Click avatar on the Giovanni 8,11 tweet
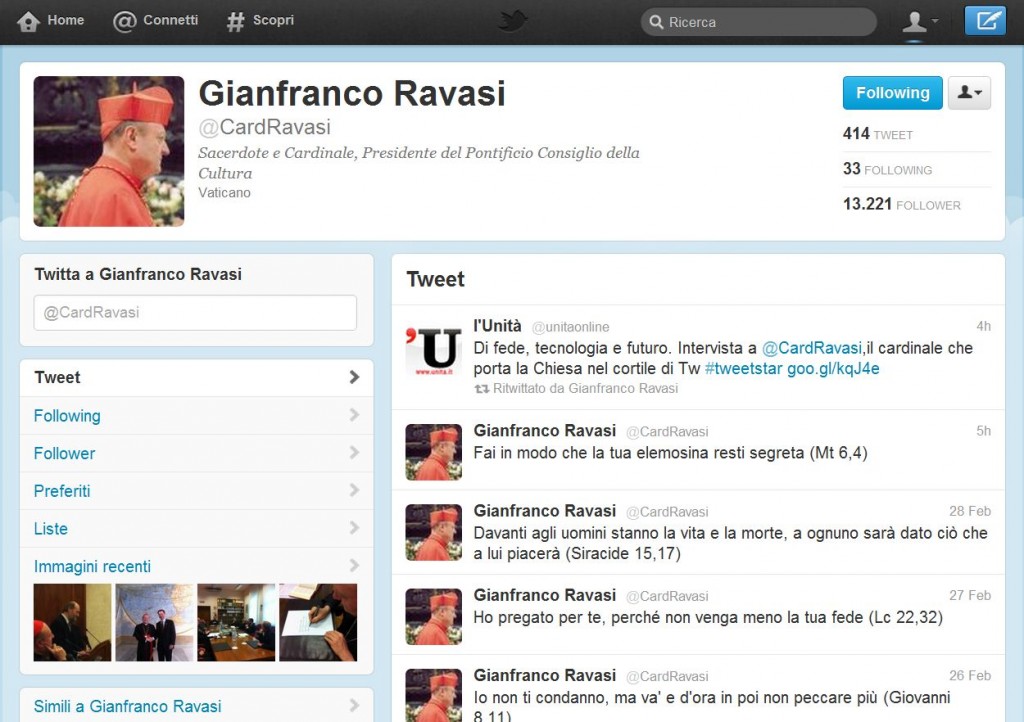 click(434, 696)
